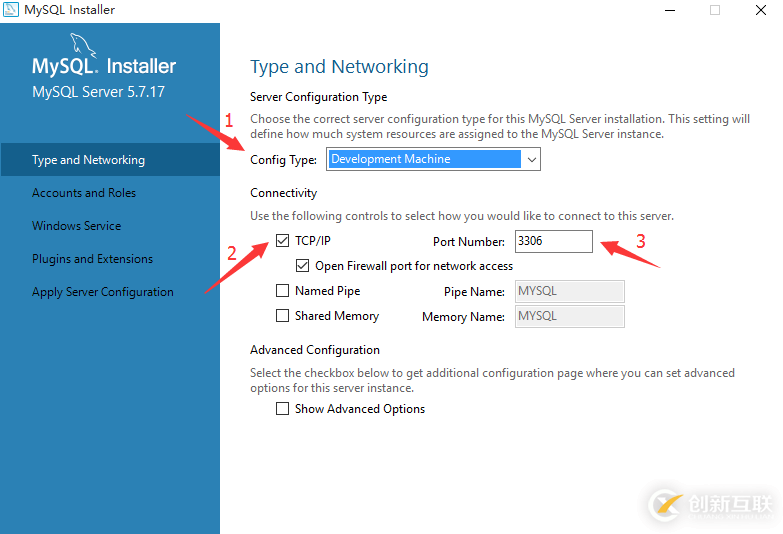Select Apply Server Configuration step
Viewport: 783px width, 534px height.
click(103, 292)
